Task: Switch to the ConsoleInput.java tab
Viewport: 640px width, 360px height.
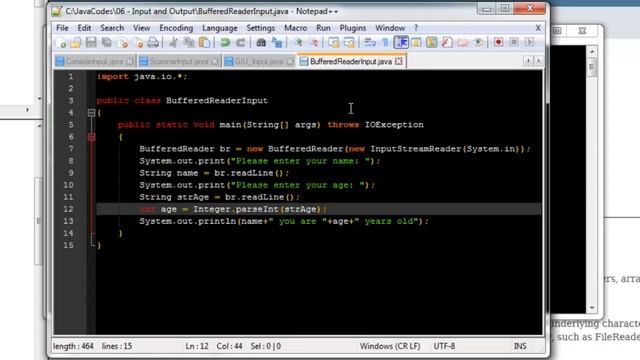Action: 94,61
